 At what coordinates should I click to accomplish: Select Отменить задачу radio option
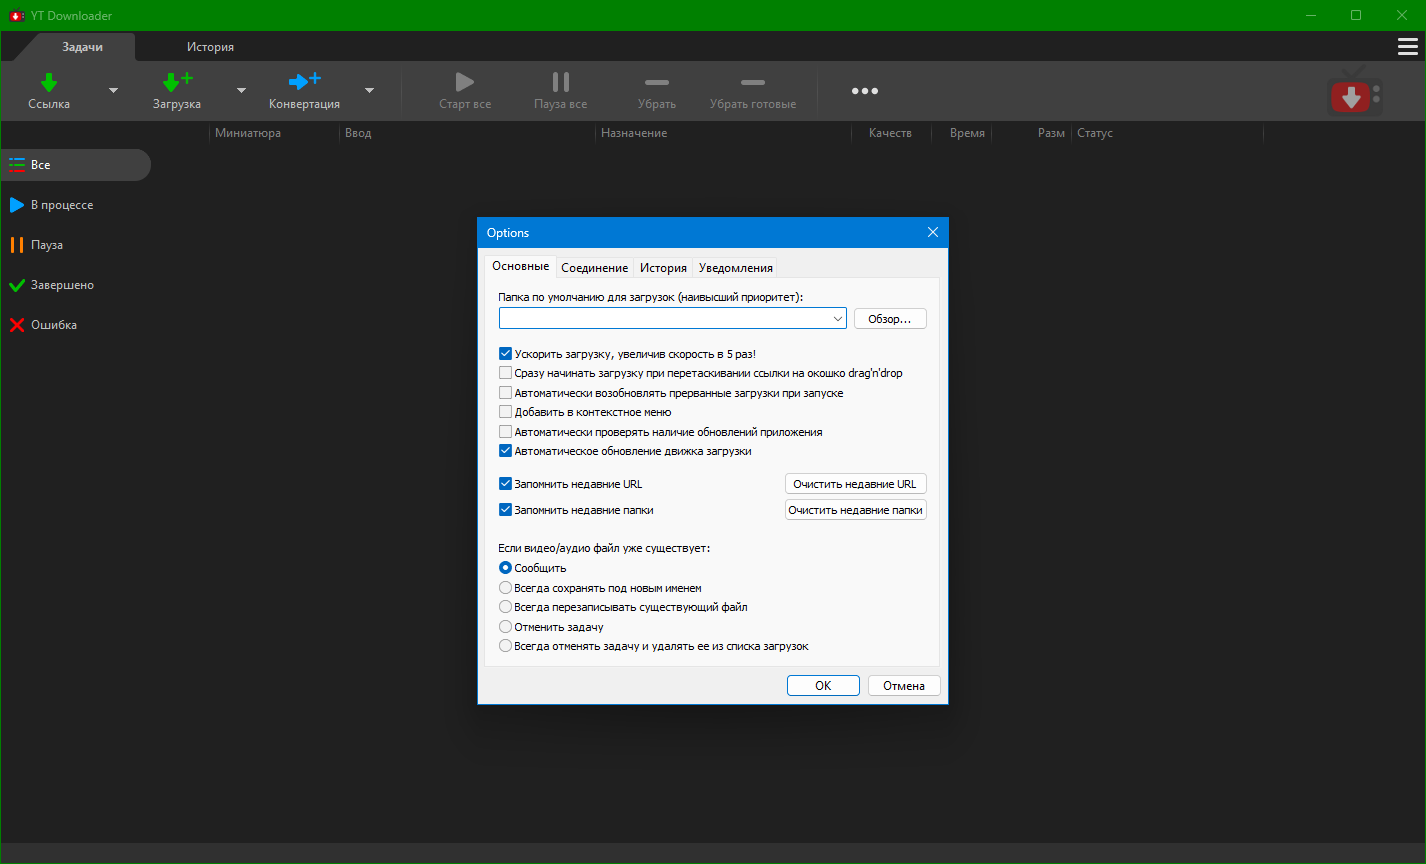pos(506,627)
